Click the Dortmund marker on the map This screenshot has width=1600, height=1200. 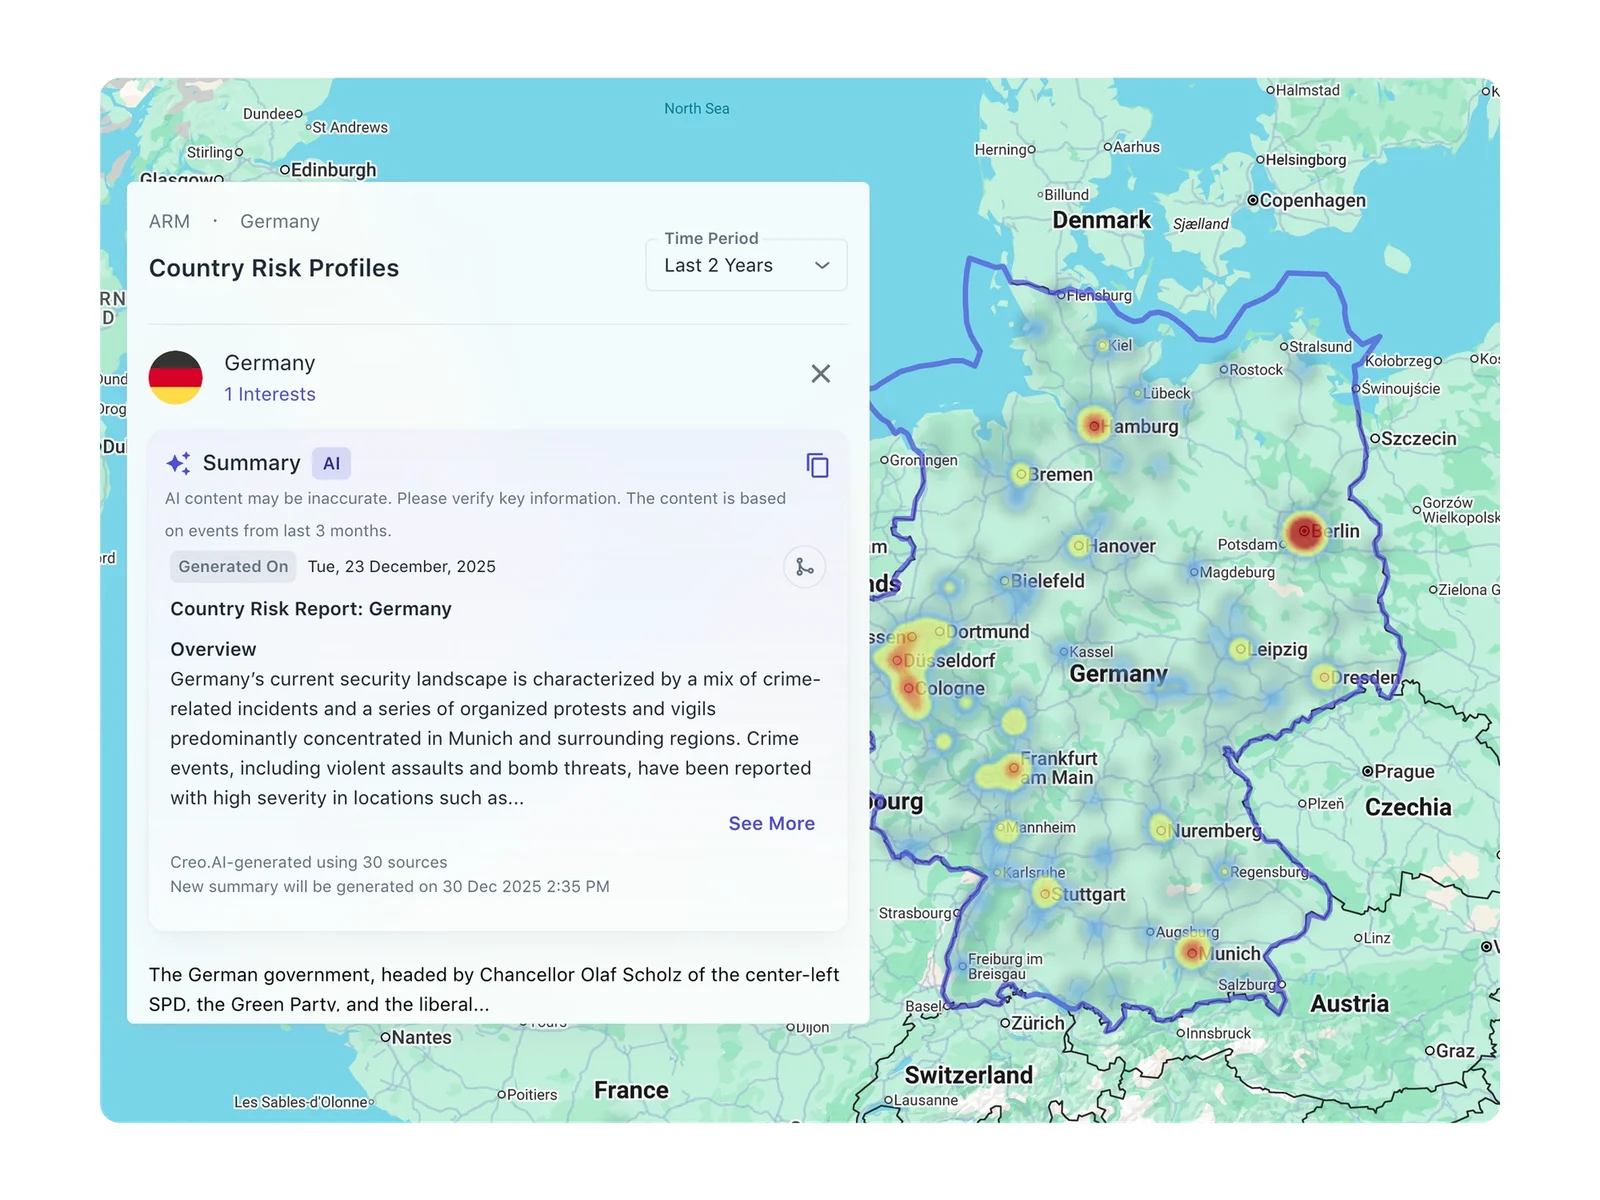tap(940, 632)
